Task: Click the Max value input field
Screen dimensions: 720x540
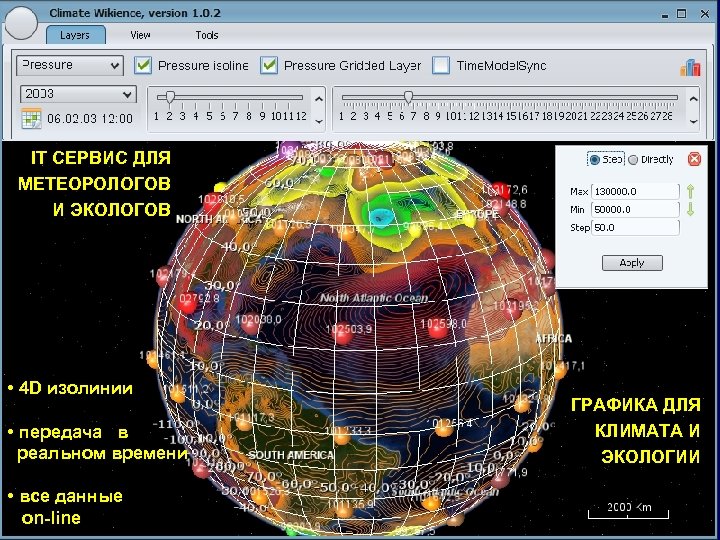Action: 635,191
